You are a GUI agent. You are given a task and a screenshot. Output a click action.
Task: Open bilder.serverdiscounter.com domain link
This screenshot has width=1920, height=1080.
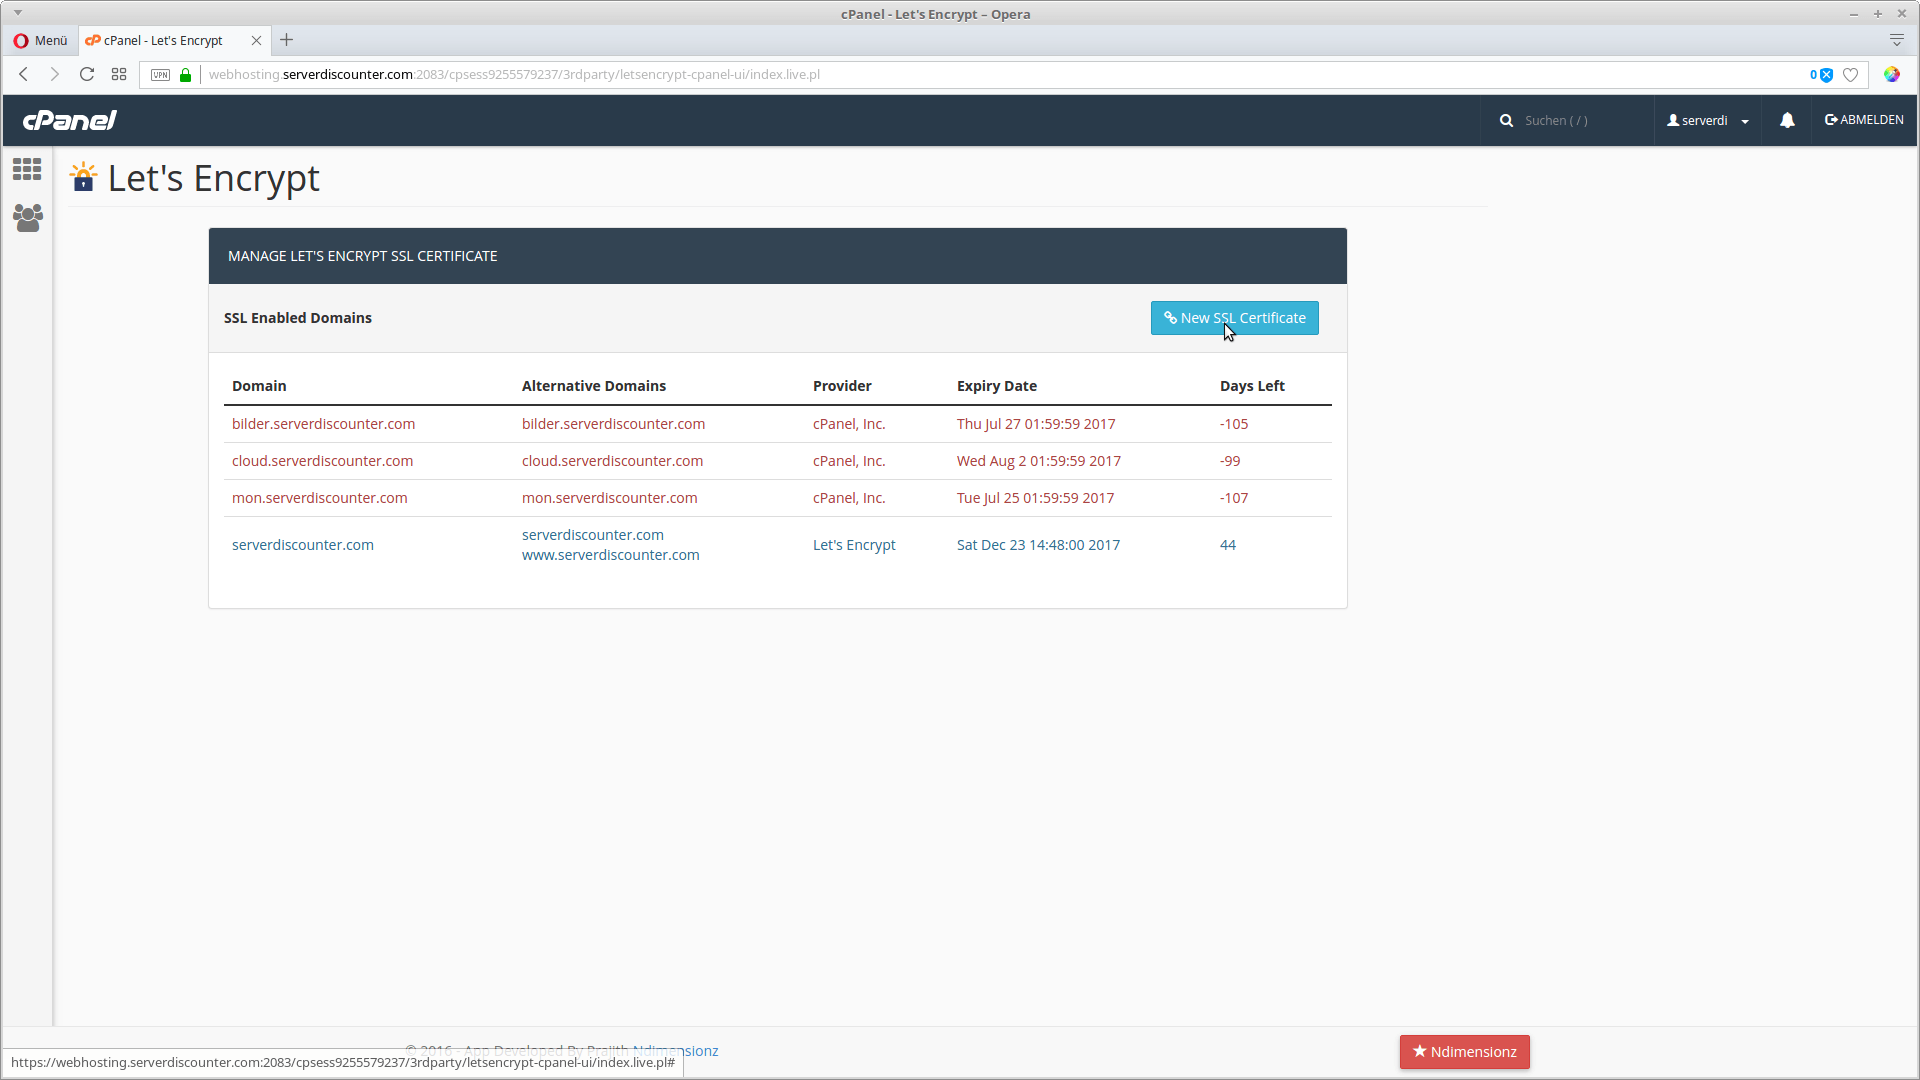pos(323,424)
